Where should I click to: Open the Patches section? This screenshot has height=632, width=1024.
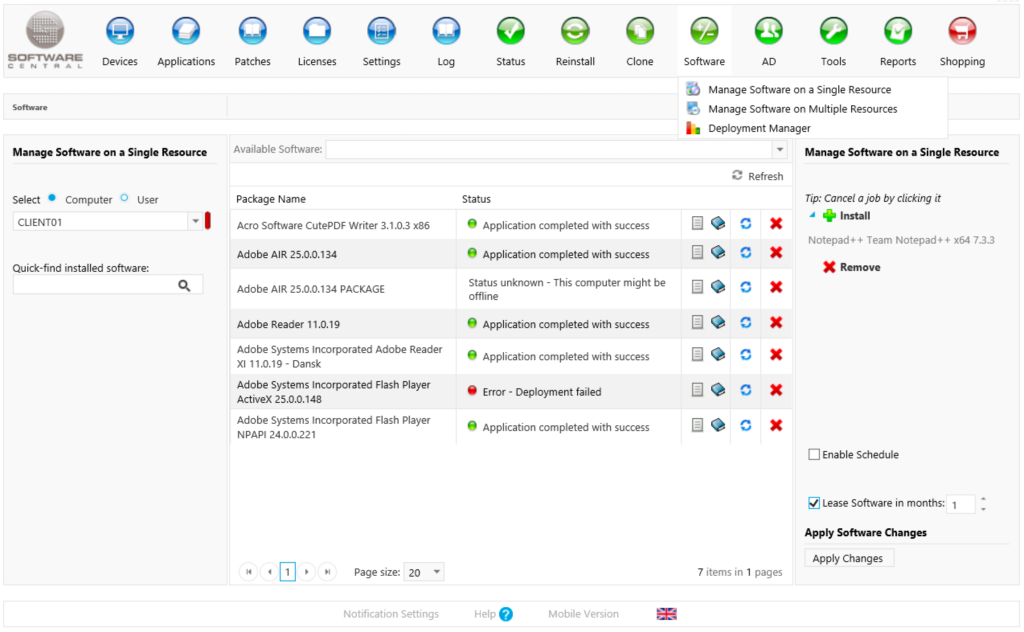[252, 42]
